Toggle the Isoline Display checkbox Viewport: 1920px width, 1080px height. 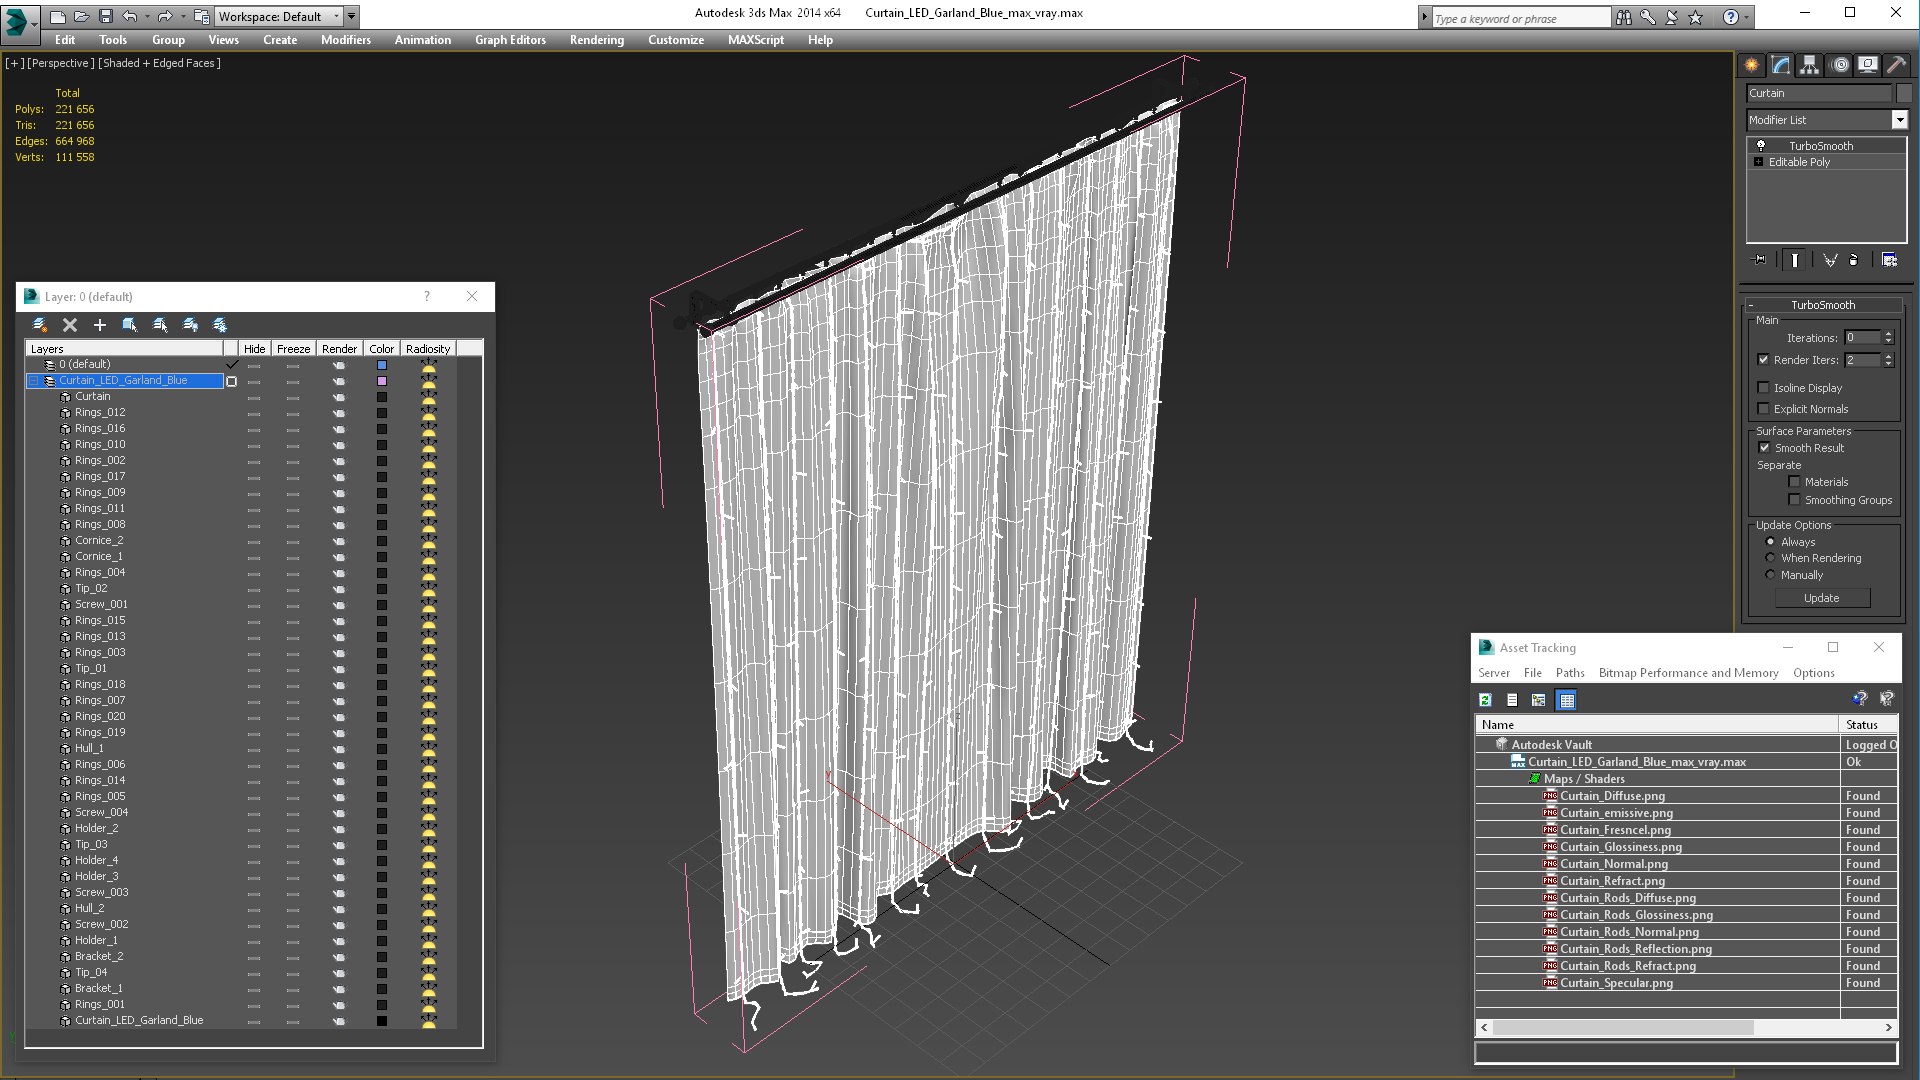(x=1763, y=388)
